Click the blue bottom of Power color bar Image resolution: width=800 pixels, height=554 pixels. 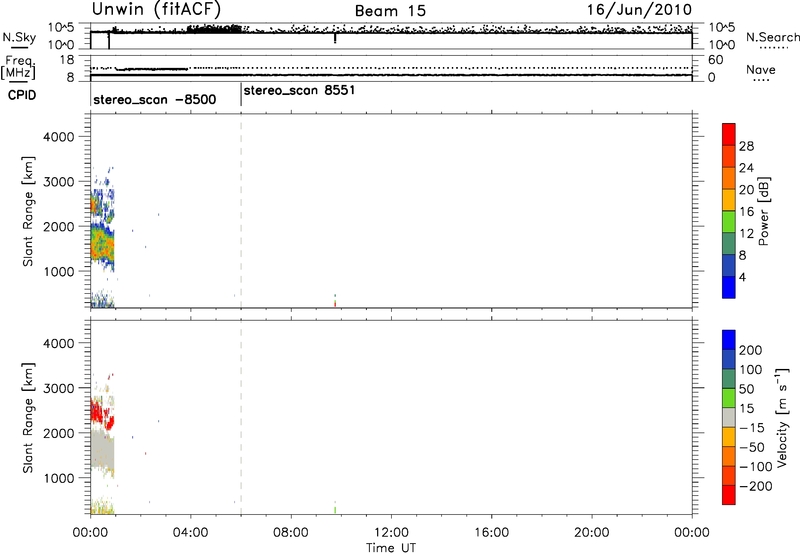729,287
